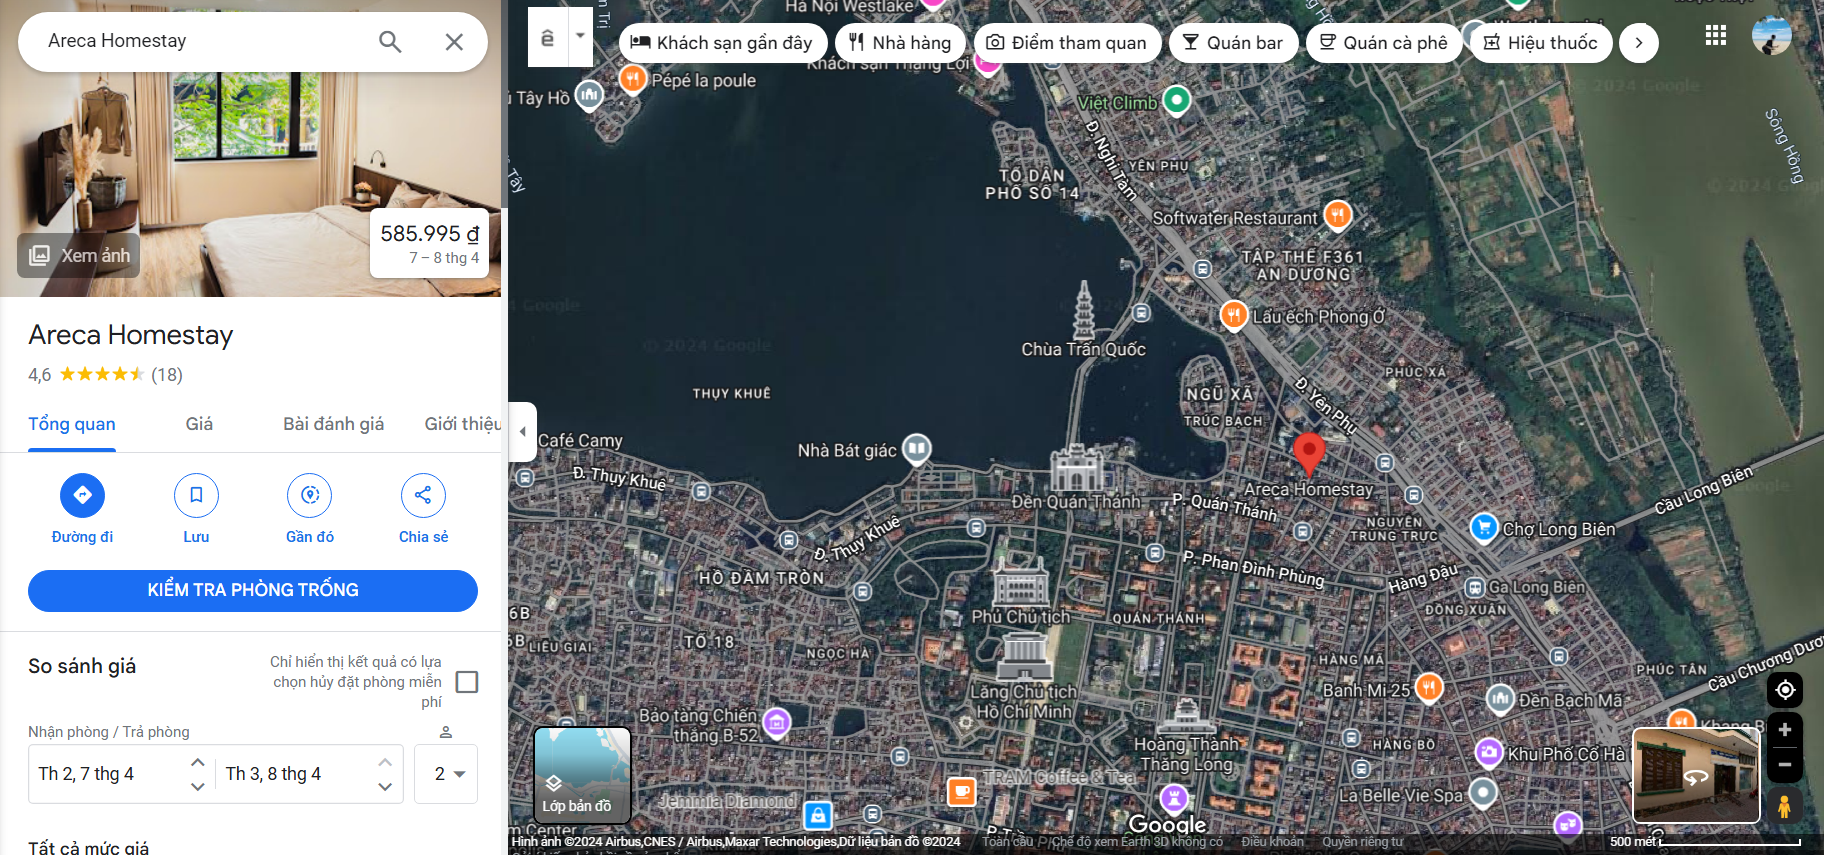Open the Điều khoản terms link
Screen dimensions: 1824x855
click(x=1272, y=842)
